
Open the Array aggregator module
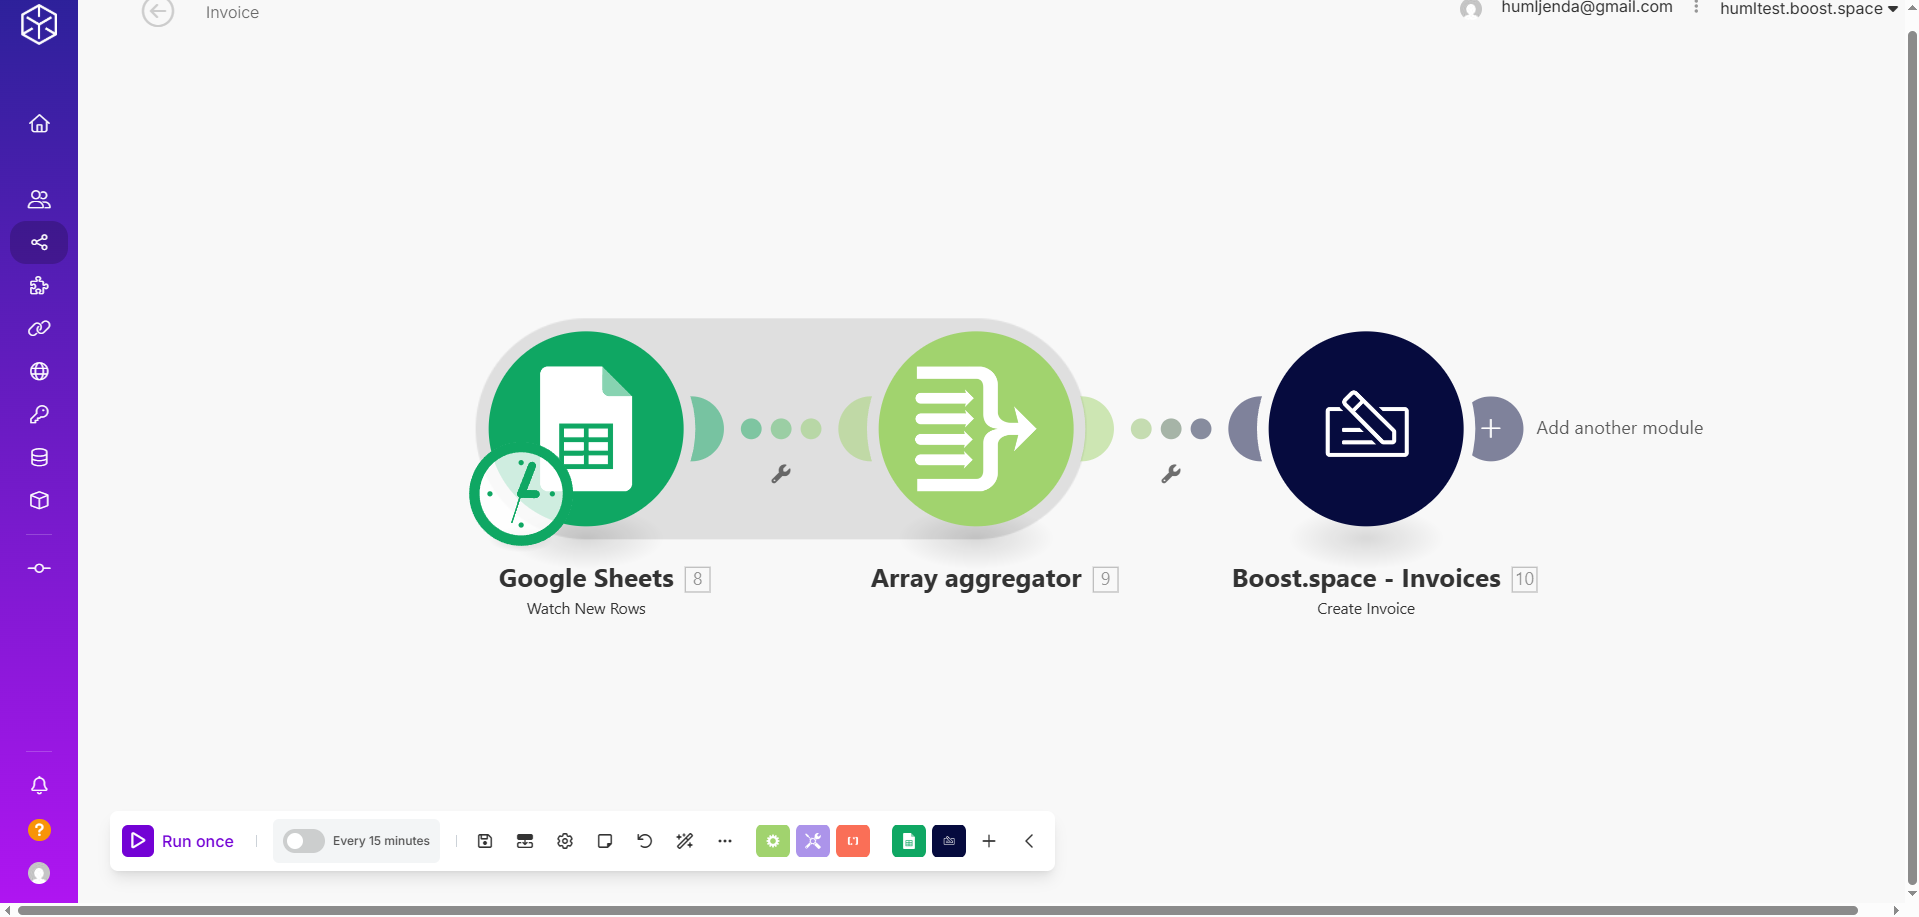click(x=976, y=428)
